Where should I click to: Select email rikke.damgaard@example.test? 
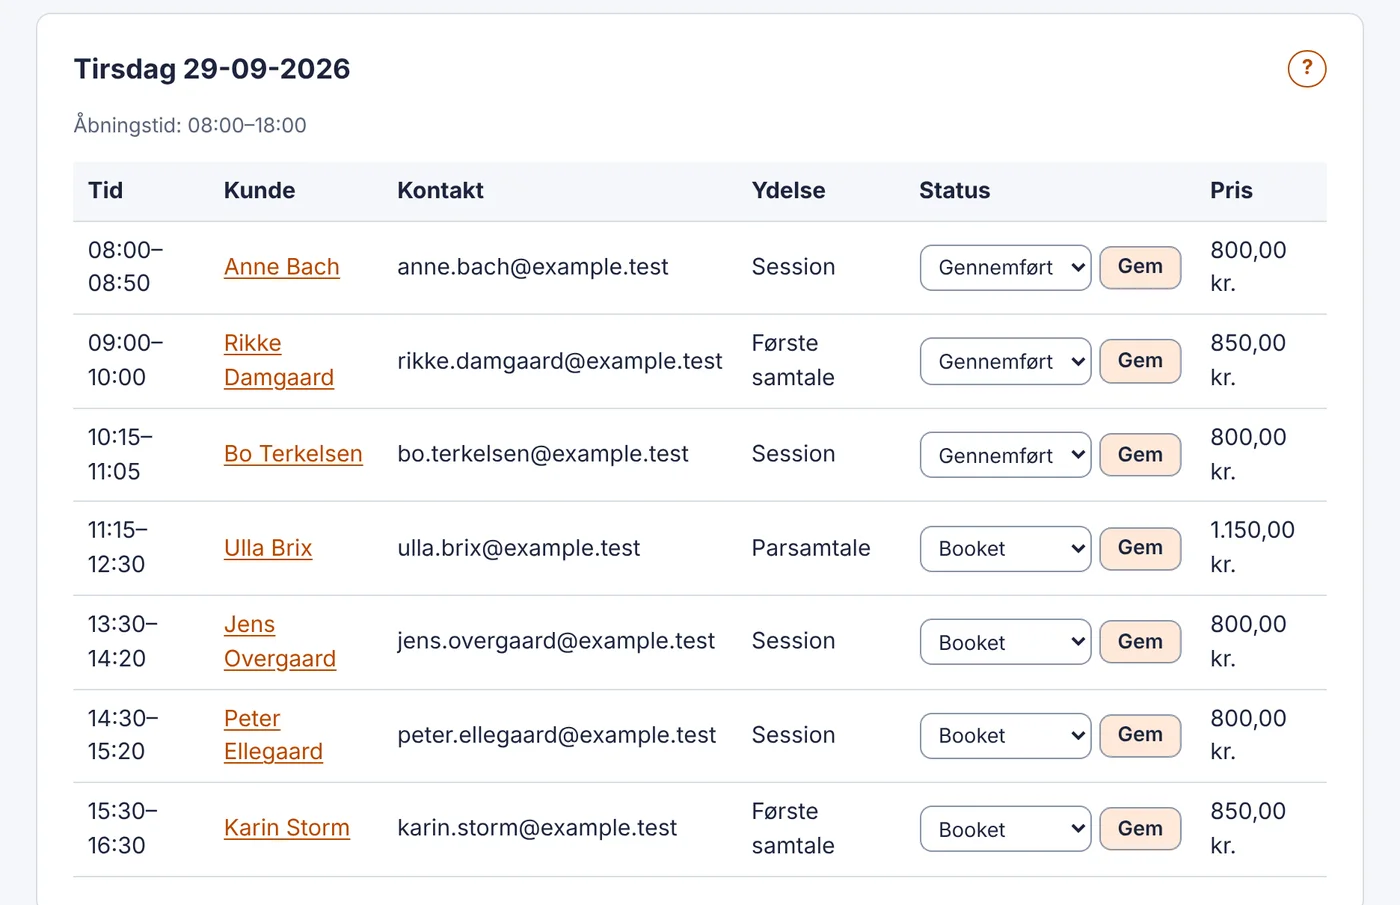560,361
